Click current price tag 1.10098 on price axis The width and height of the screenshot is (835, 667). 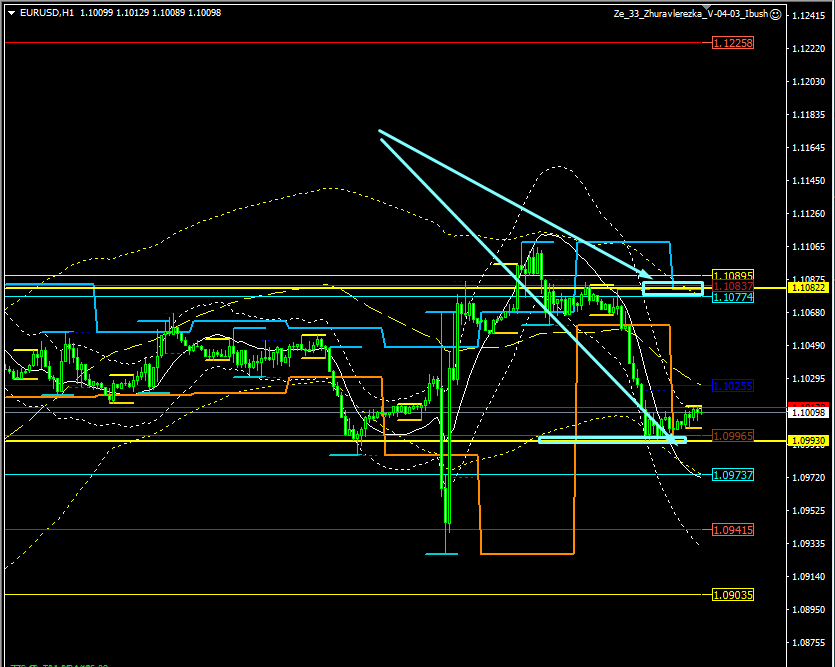tap(809, 413)
